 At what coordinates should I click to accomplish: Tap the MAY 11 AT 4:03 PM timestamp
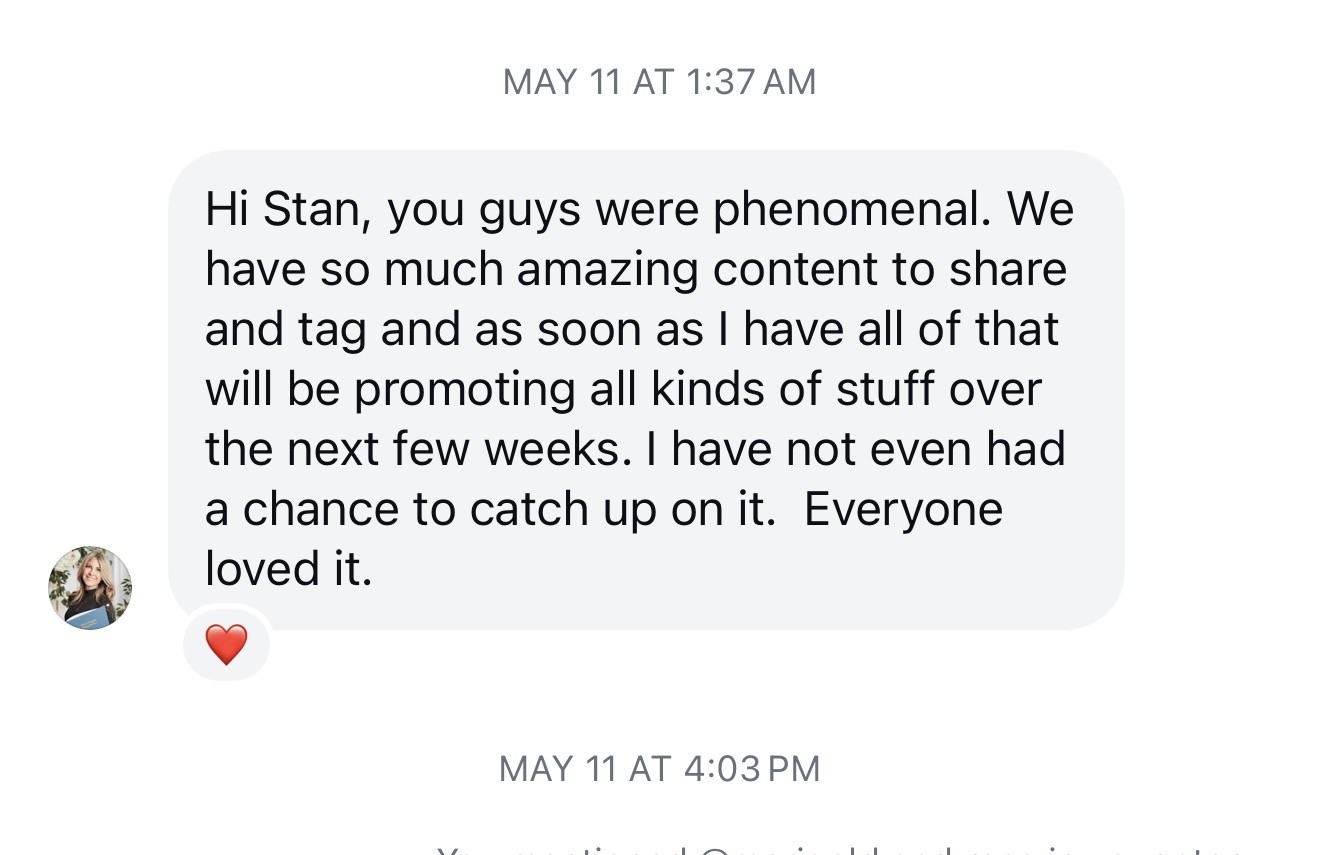[x=659, y=769]
